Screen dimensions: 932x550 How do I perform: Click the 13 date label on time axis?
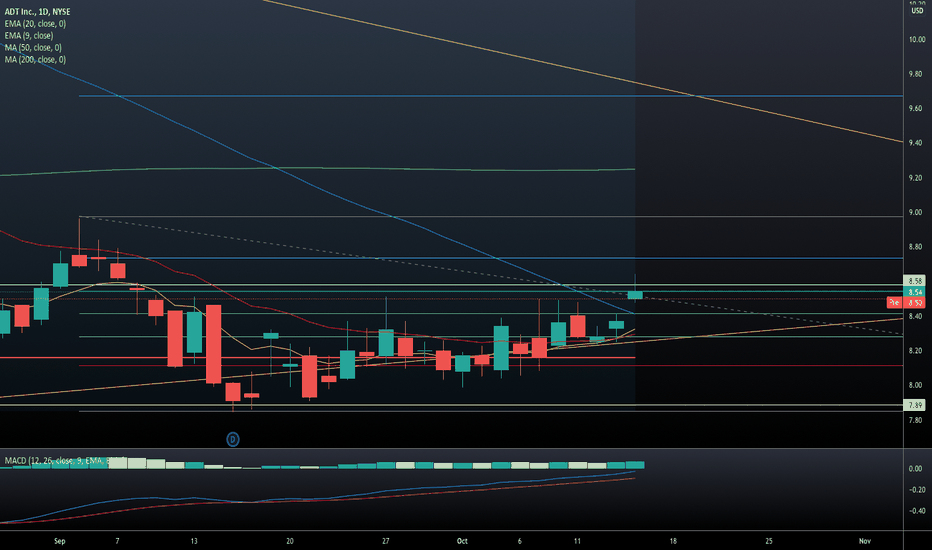point(194,541)
